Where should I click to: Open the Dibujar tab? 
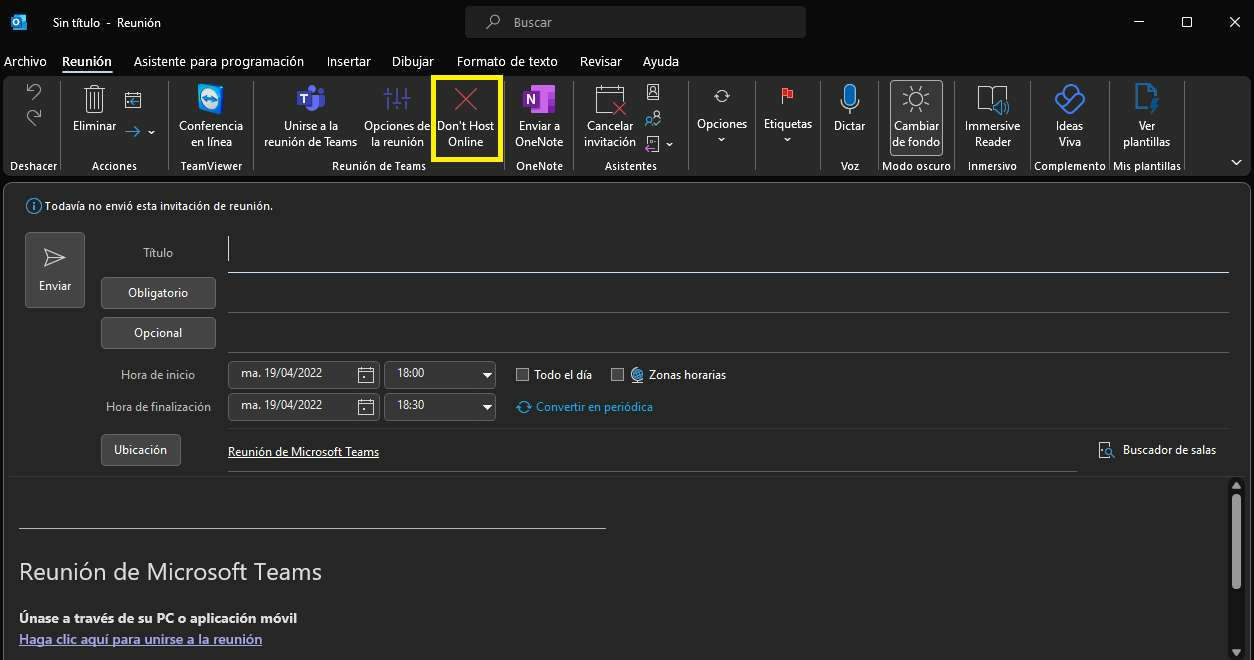413,61
